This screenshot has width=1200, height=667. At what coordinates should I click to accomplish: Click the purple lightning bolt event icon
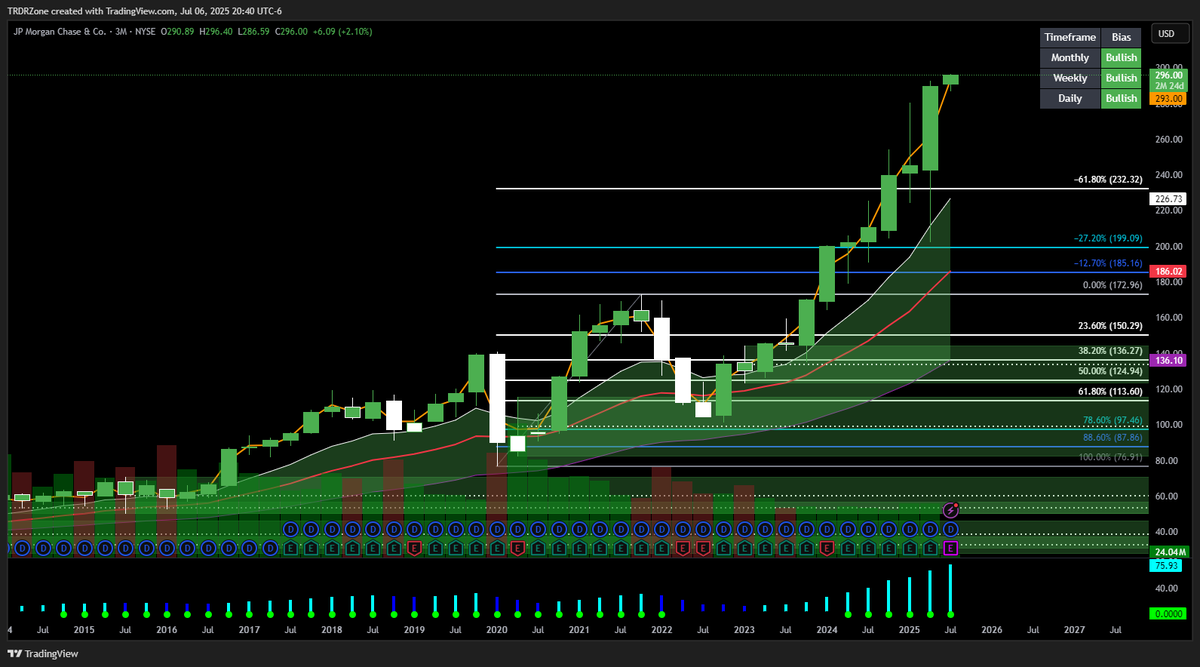point(951,510)
